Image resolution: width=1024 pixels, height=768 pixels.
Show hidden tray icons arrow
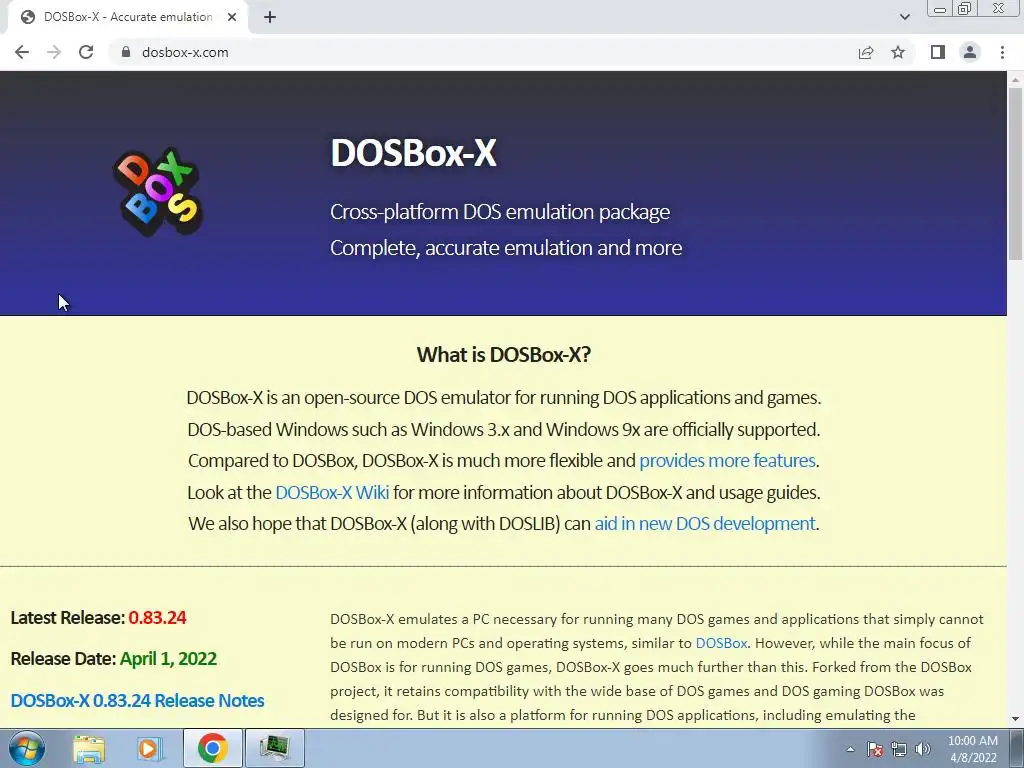pos(850,749)
